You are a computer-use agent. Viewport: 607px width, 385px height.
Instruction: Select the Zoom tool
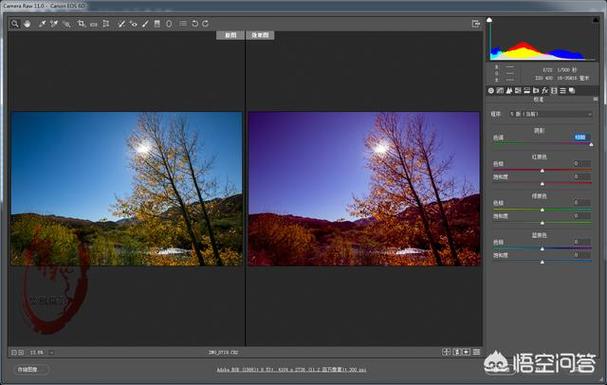[x=15, y=24]
